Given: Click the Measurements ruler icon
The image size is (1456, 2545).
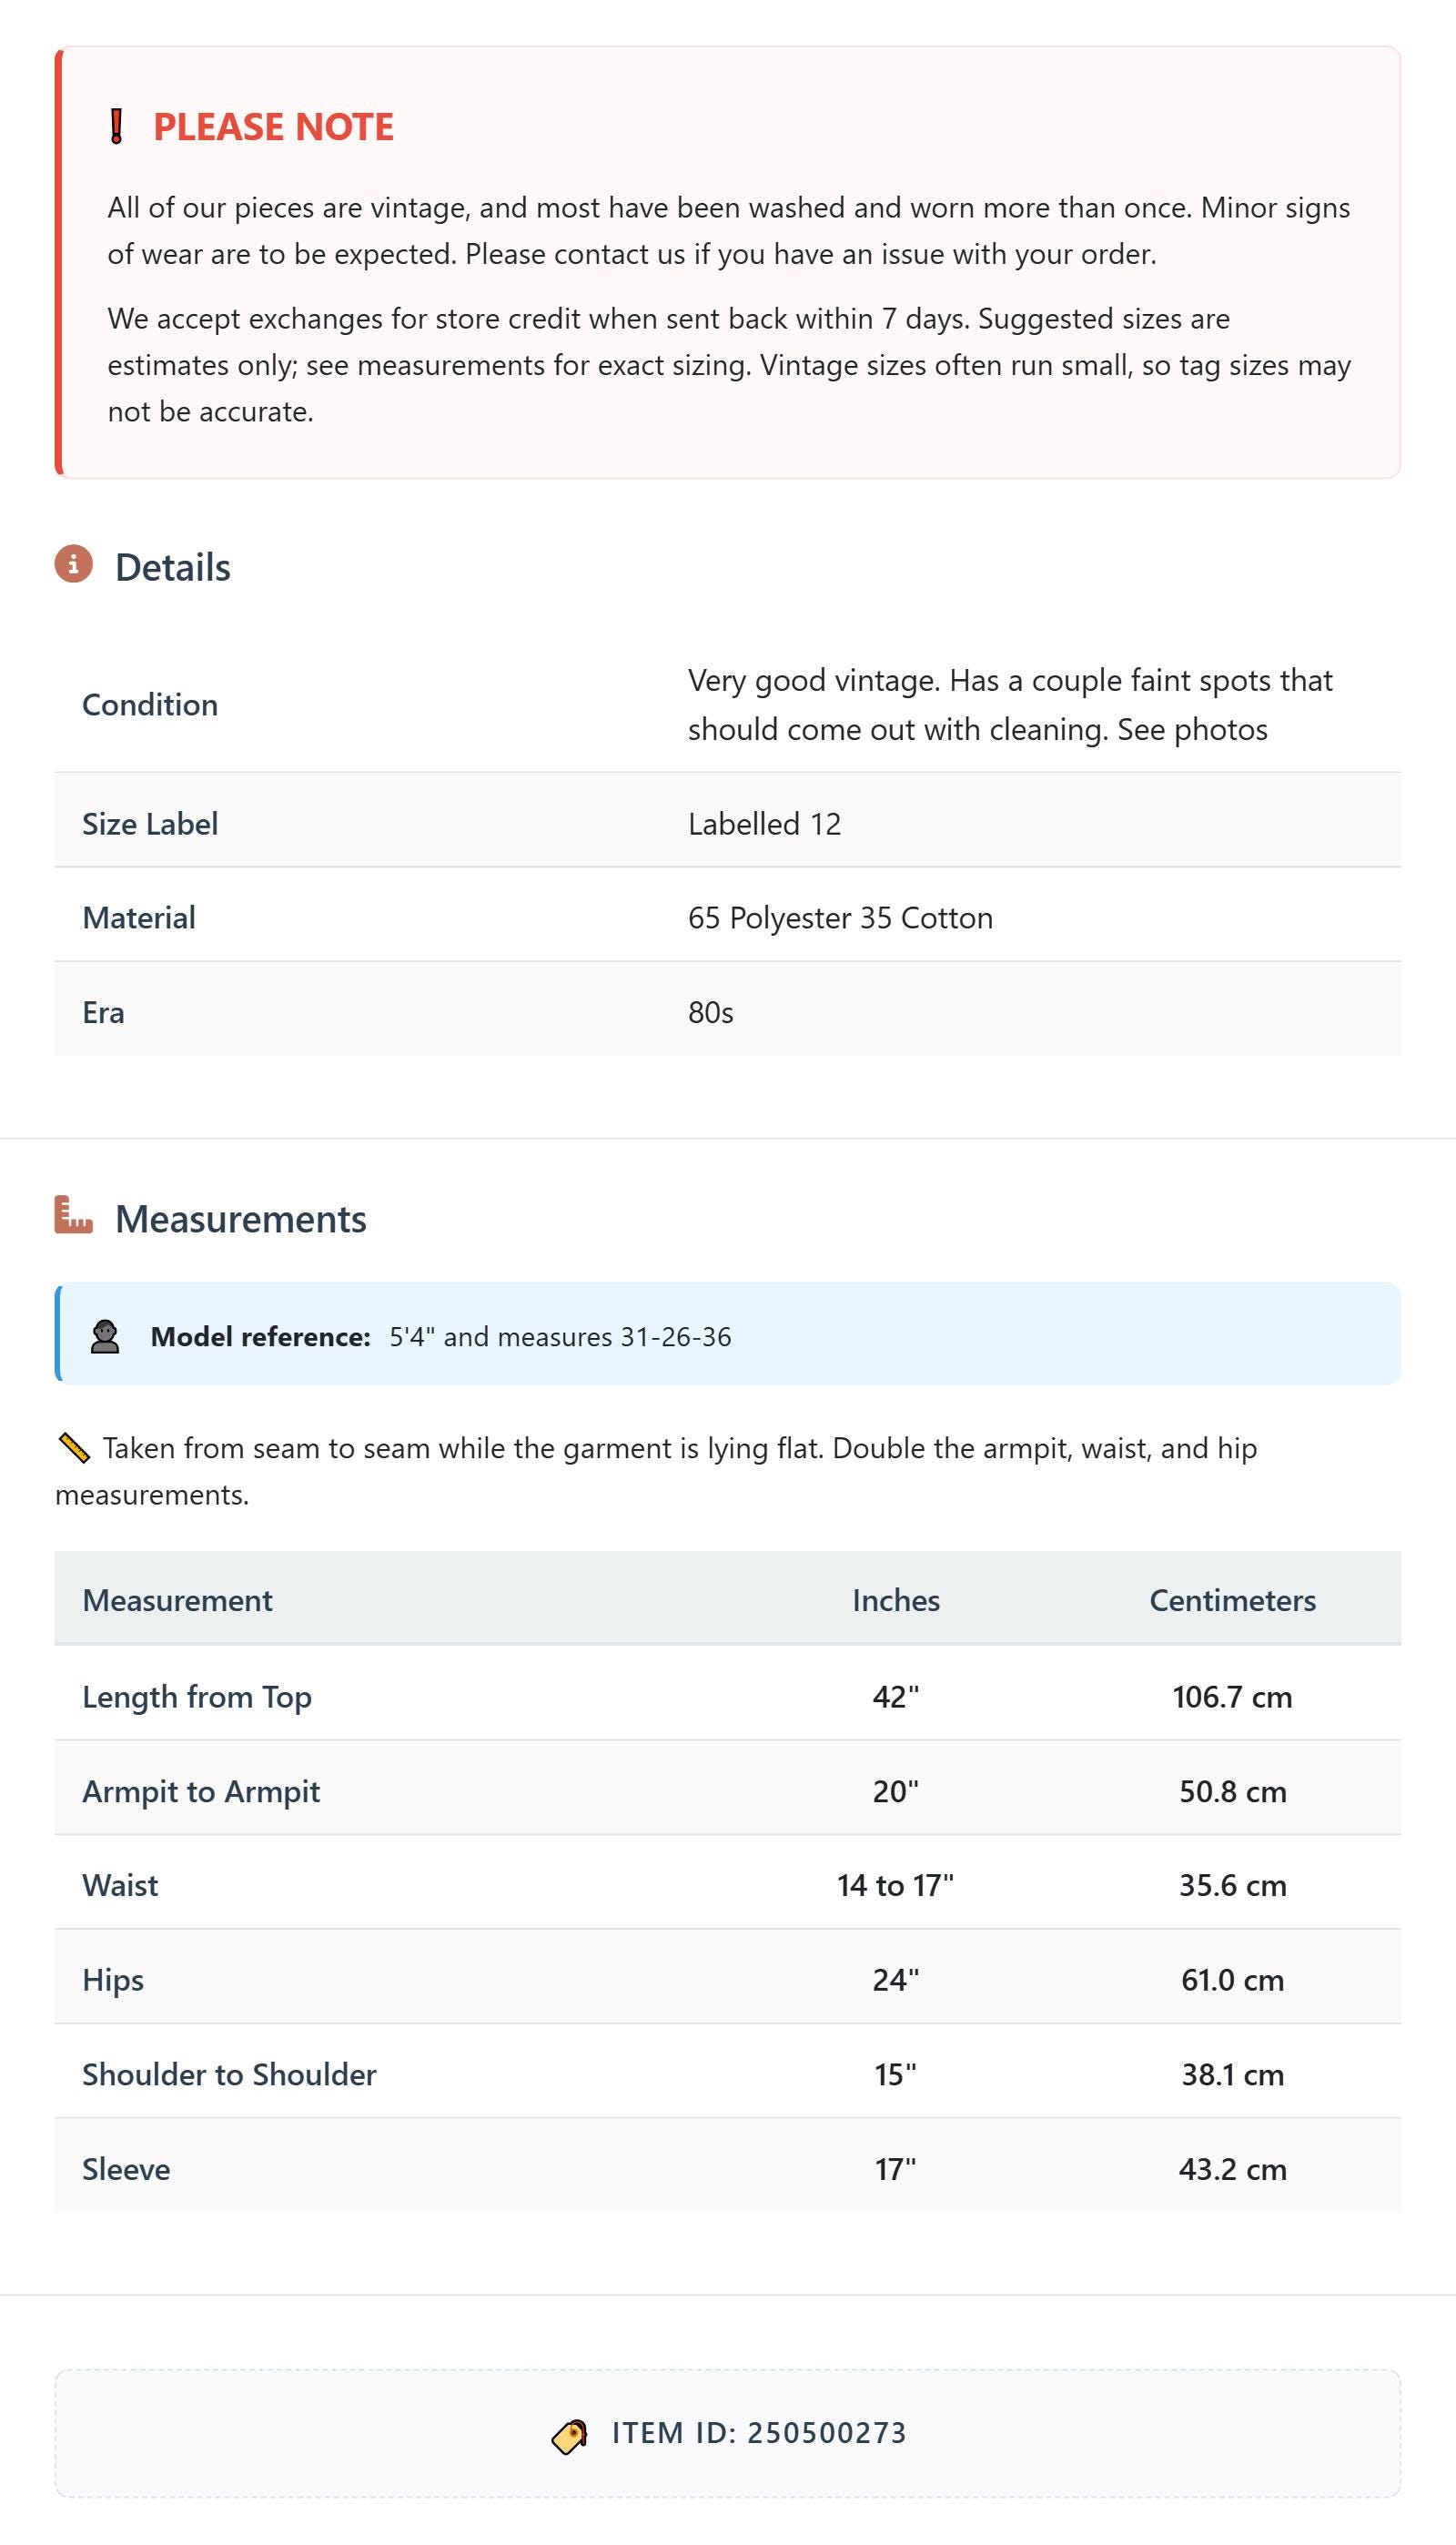Looking at the screenshot, I should click(x=73, y=1215).
